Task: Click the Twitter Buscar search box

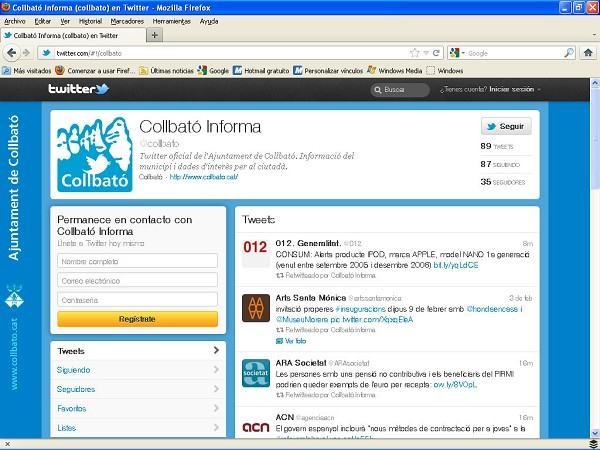Action: tap(400, 90)
